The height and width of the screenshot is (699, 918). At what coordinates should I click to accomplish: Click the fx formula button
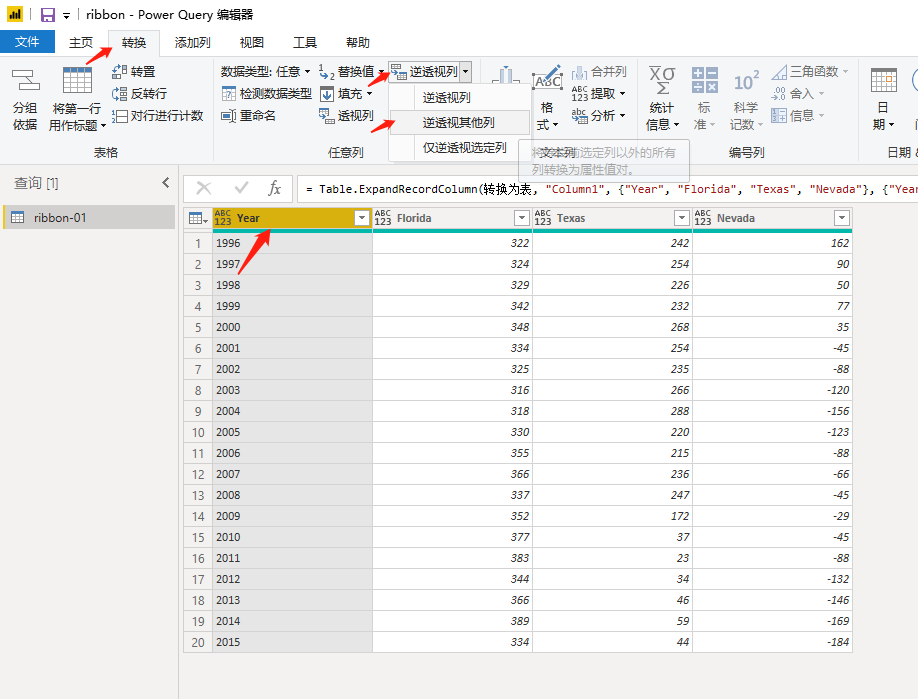tap(274, 188)
